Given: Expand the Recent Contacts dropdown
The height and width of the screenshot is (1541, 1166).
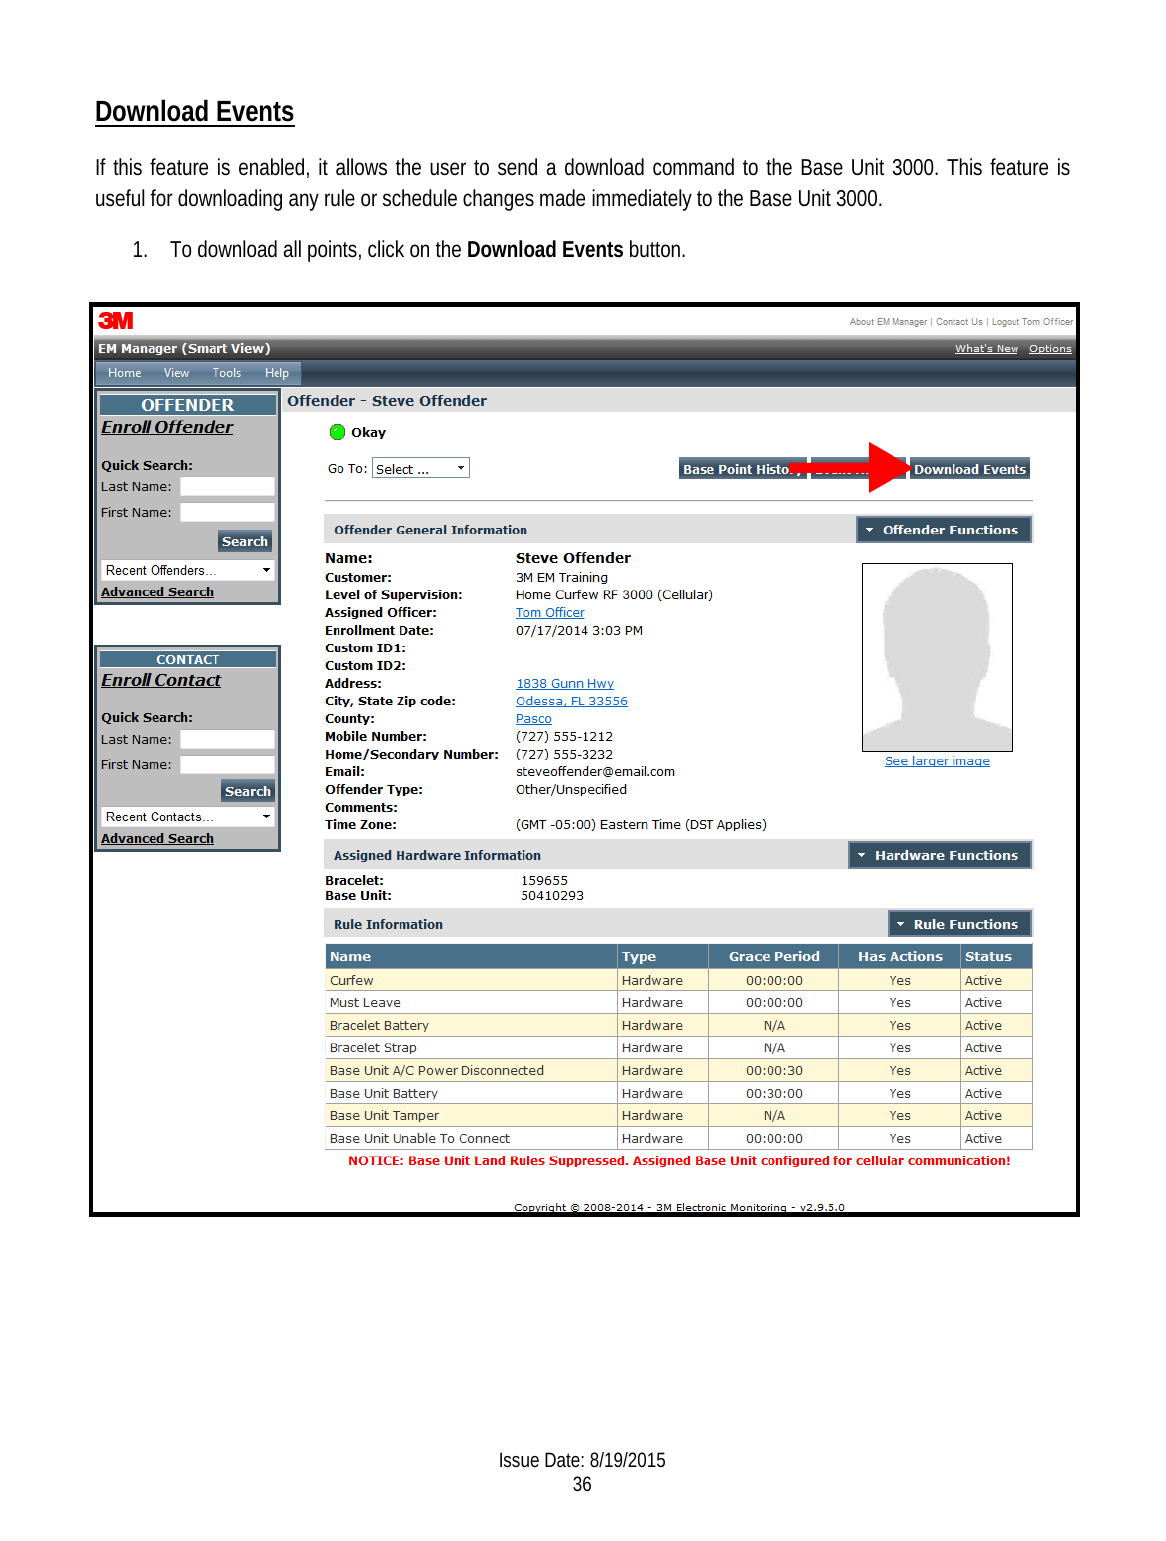Looking at the screenshot, I should pos(188,817).
